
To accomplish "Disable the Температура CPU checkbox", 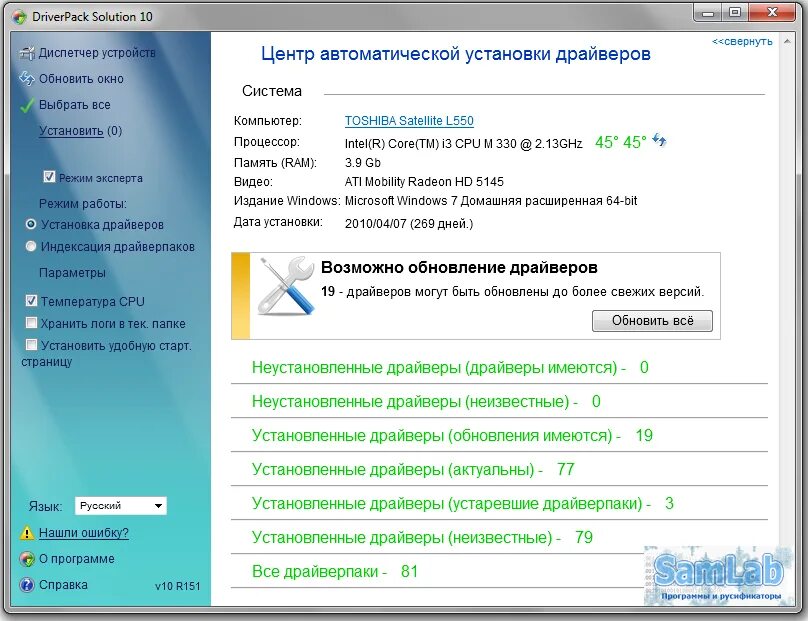I will [31, 301].
